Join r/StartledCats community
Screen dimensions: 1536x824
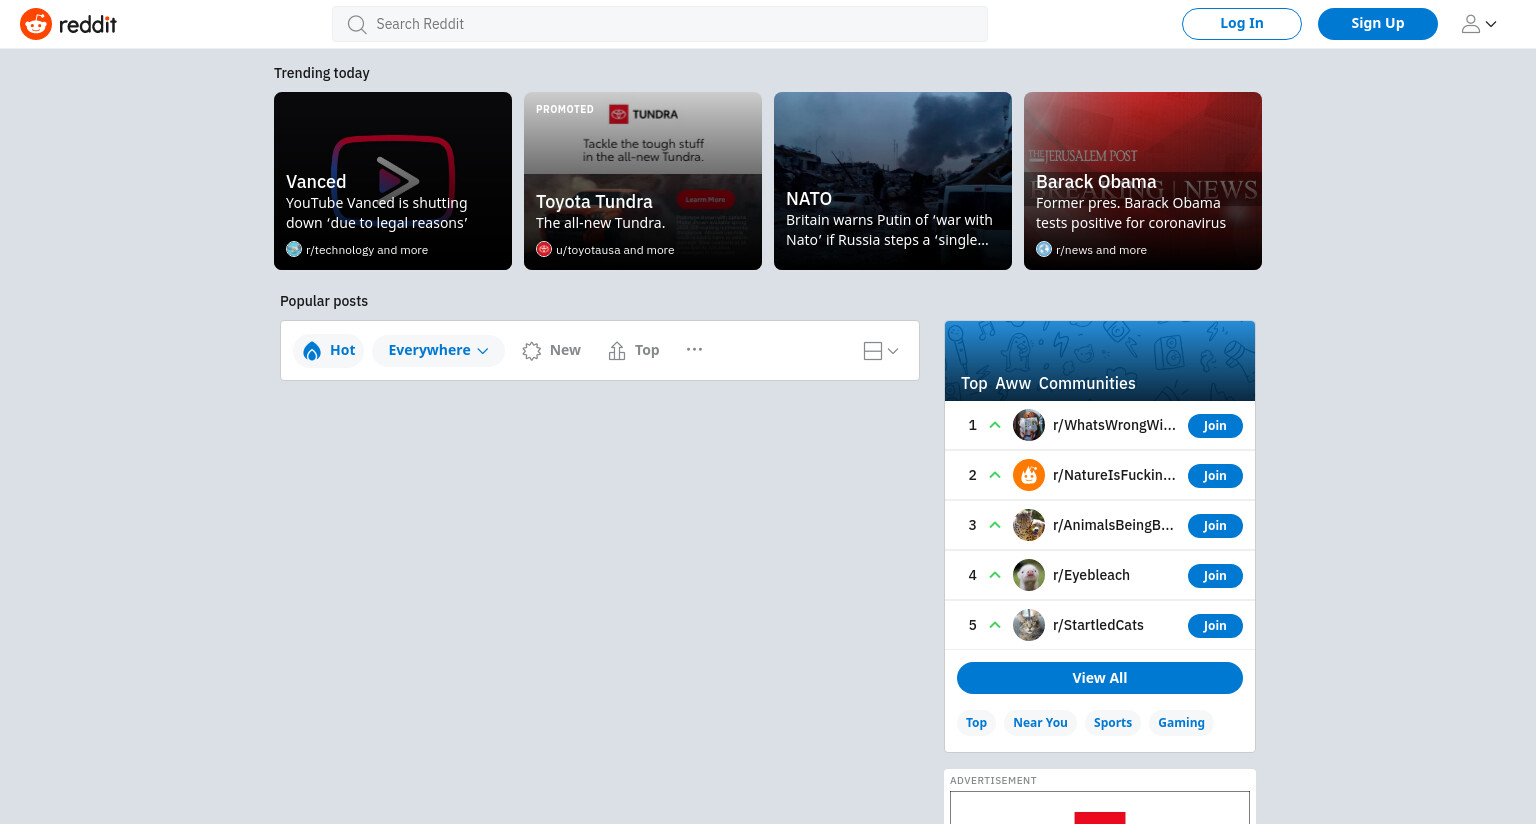pos(1215,626)
